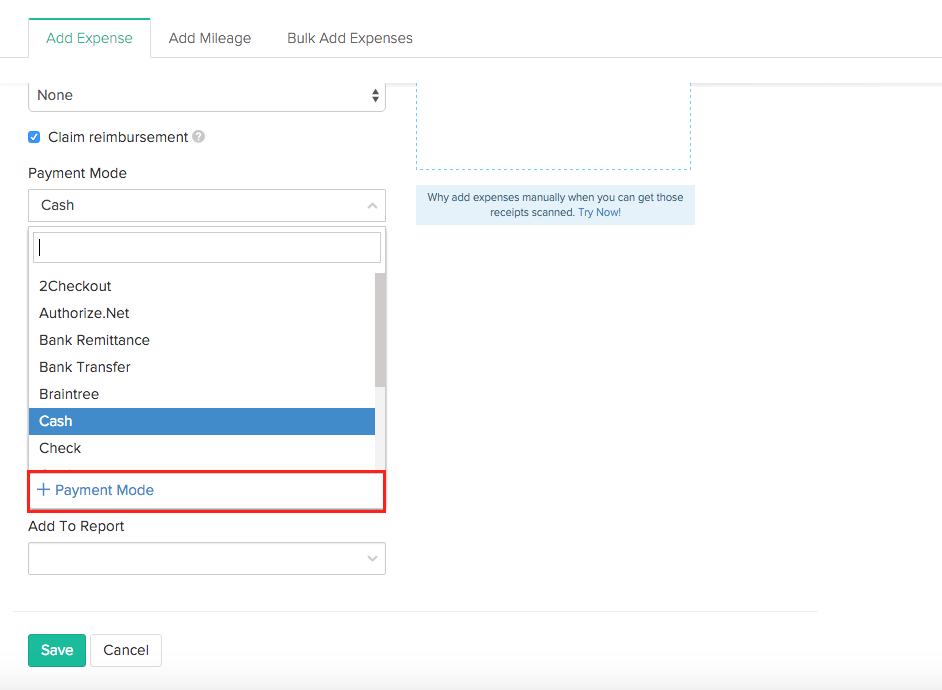
Task: Click the help icon beside Claim reimbursement
Action: pos(198,137)
